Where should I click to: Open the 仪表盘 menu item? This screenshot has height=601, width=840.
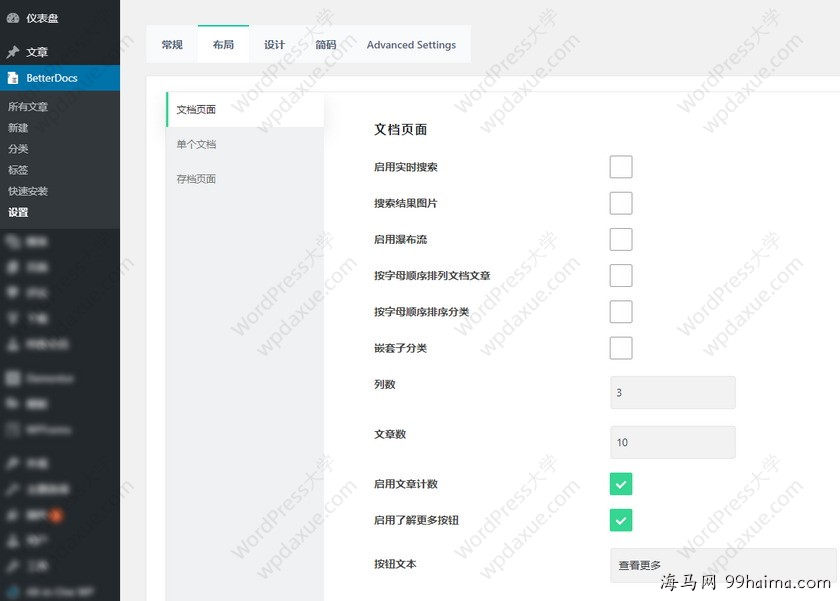pos(60,18)
